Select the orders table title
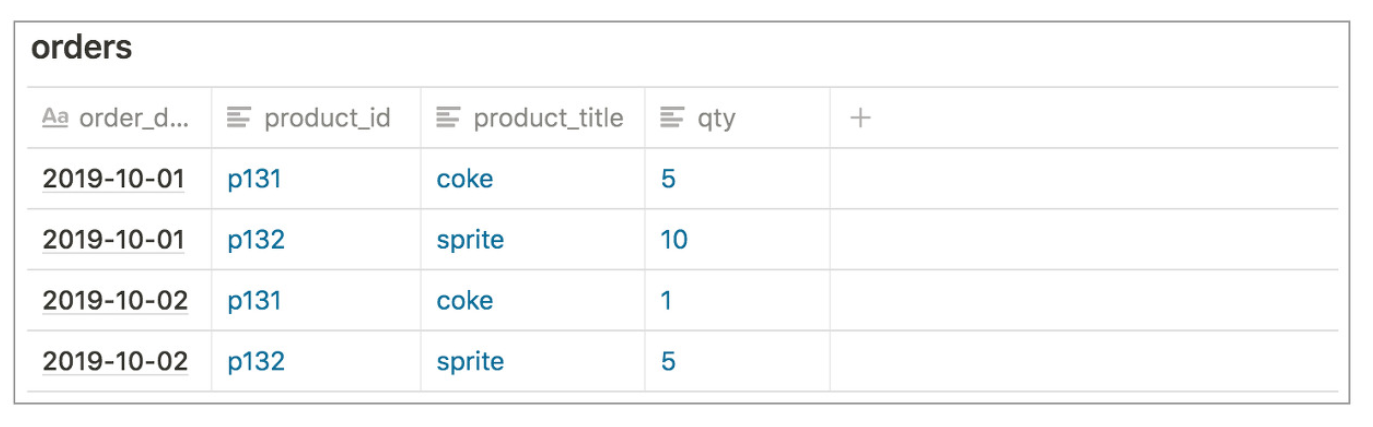 [82, 47]
